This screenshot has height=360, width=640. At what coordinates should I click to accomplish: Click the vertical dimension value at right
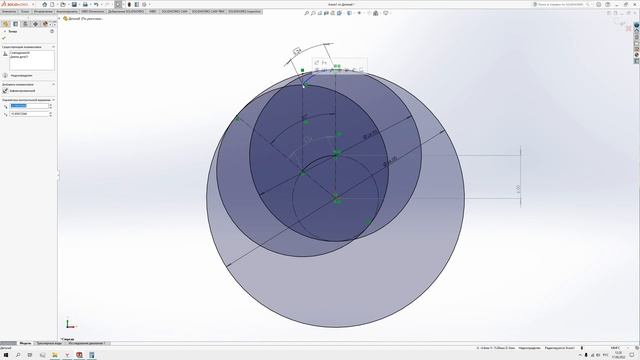pyautogui.click(x=518, y=189)
